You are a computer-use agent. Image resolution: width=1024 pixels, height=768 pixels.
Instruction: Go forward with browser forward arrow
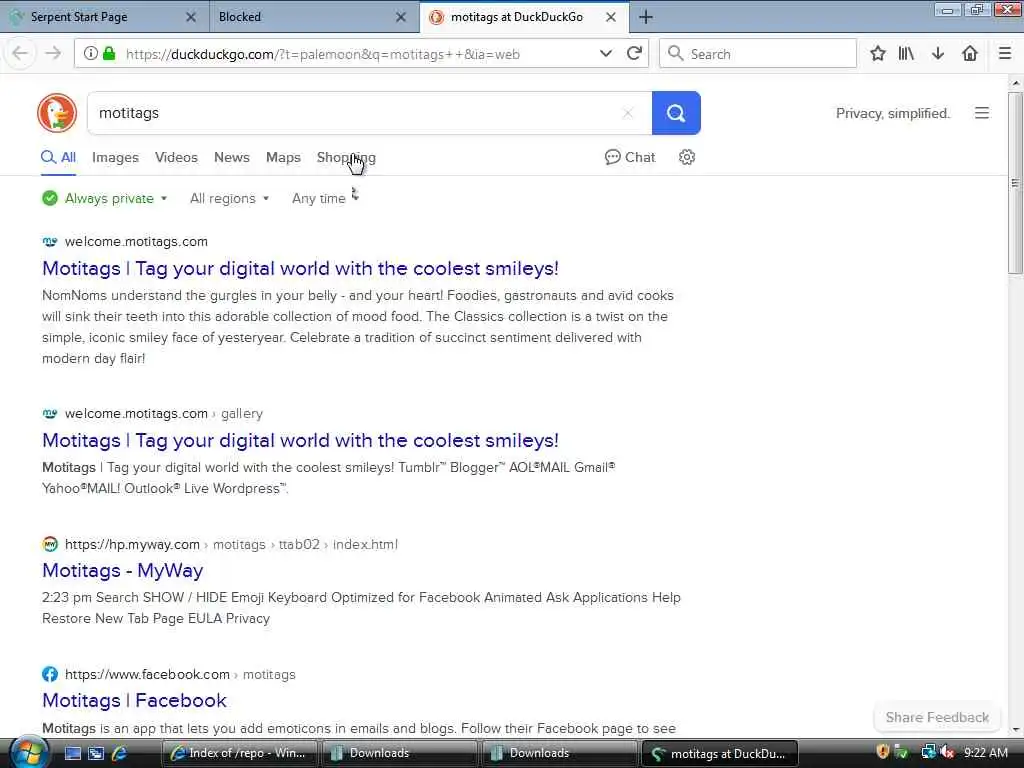(53, 54)
